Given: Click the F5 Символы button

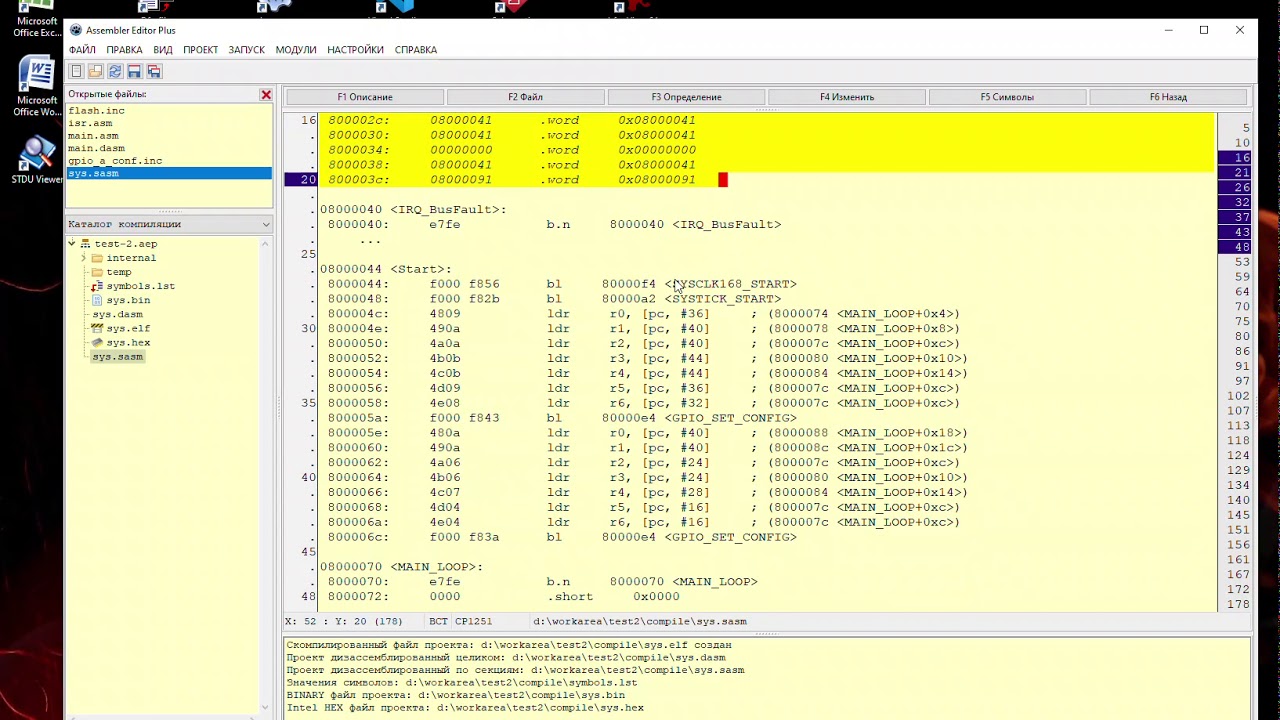Looking at the screenshot, I should (x=1007, y=97).
